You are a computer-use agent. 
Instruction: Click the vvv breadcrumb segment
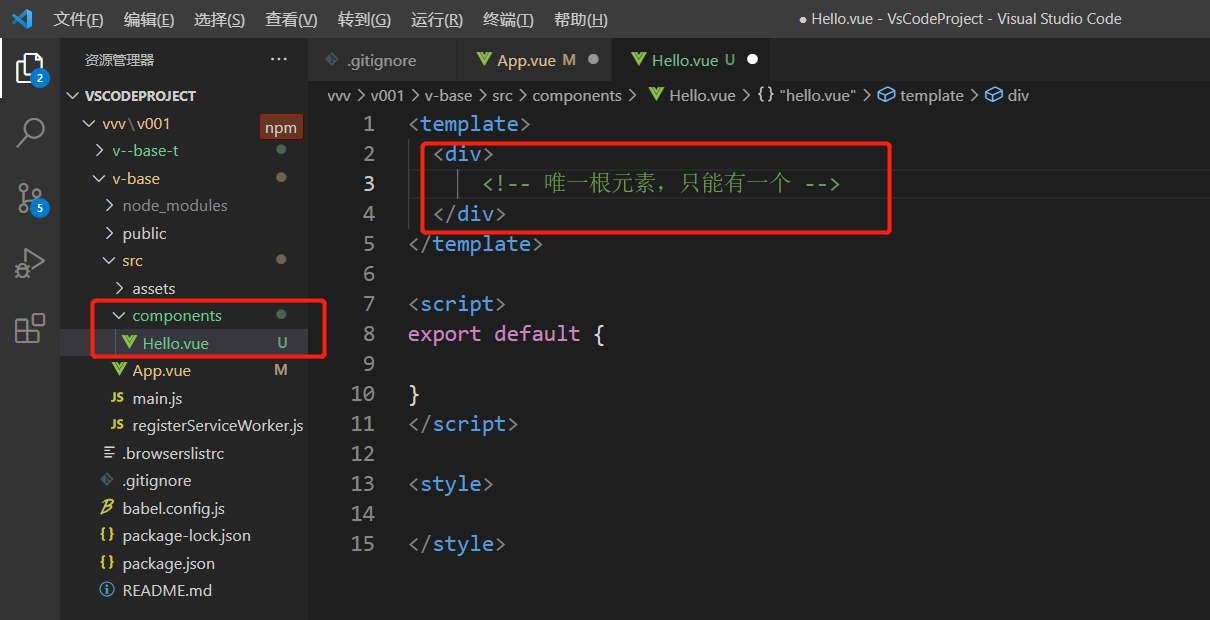click(339, 95)
